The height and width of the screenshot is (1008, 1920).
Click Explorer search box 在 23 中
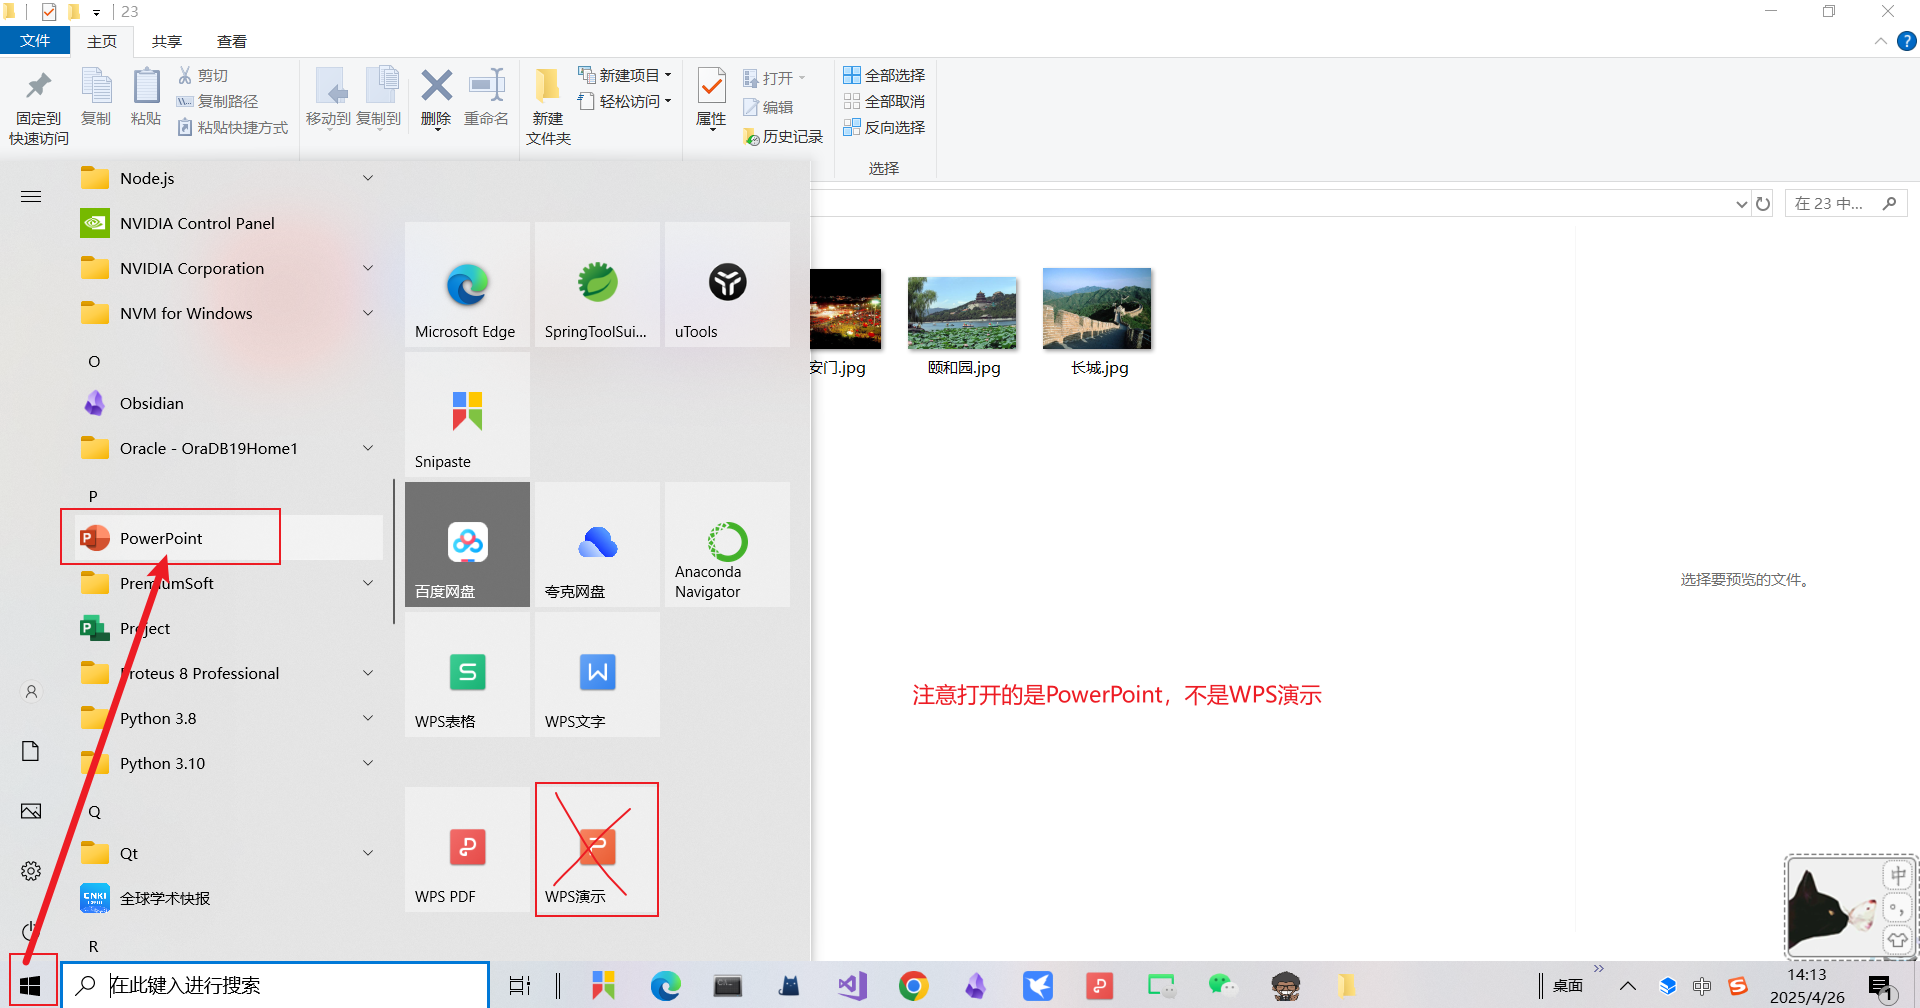point(1845,204)
